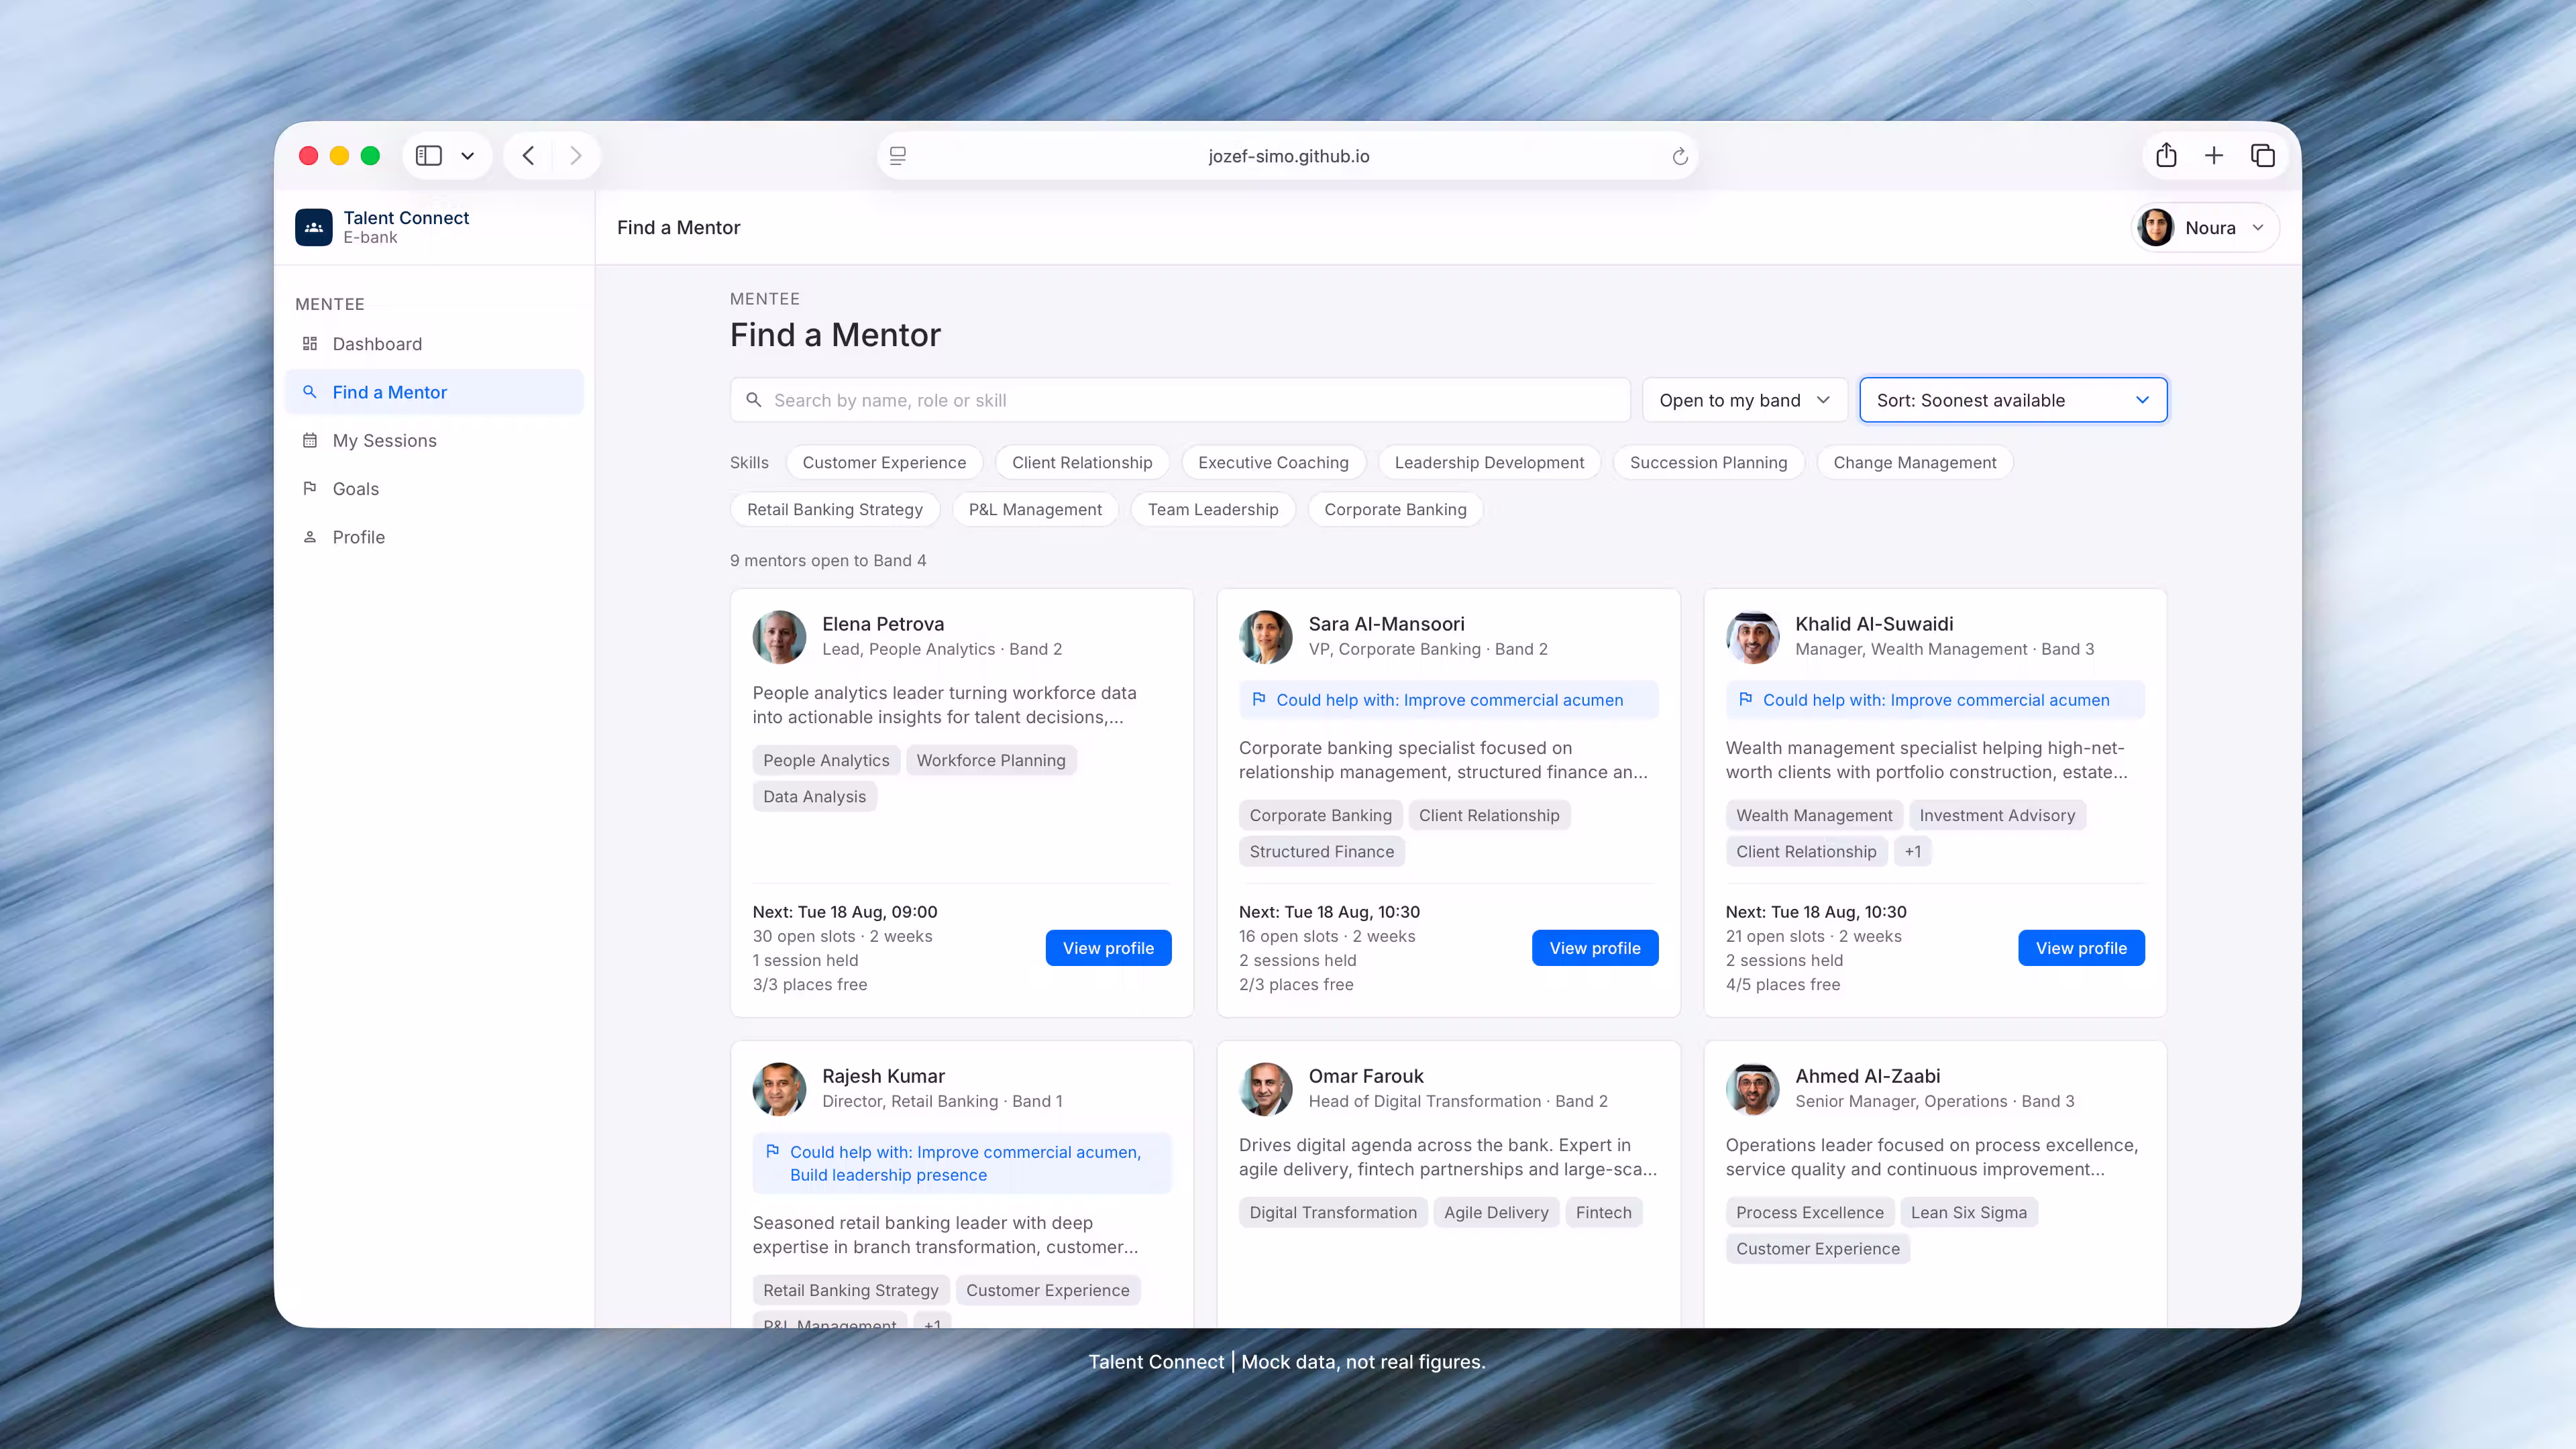Click Elena Petrova's name heading
The image size is (2576, 1449).
(883, 624)
